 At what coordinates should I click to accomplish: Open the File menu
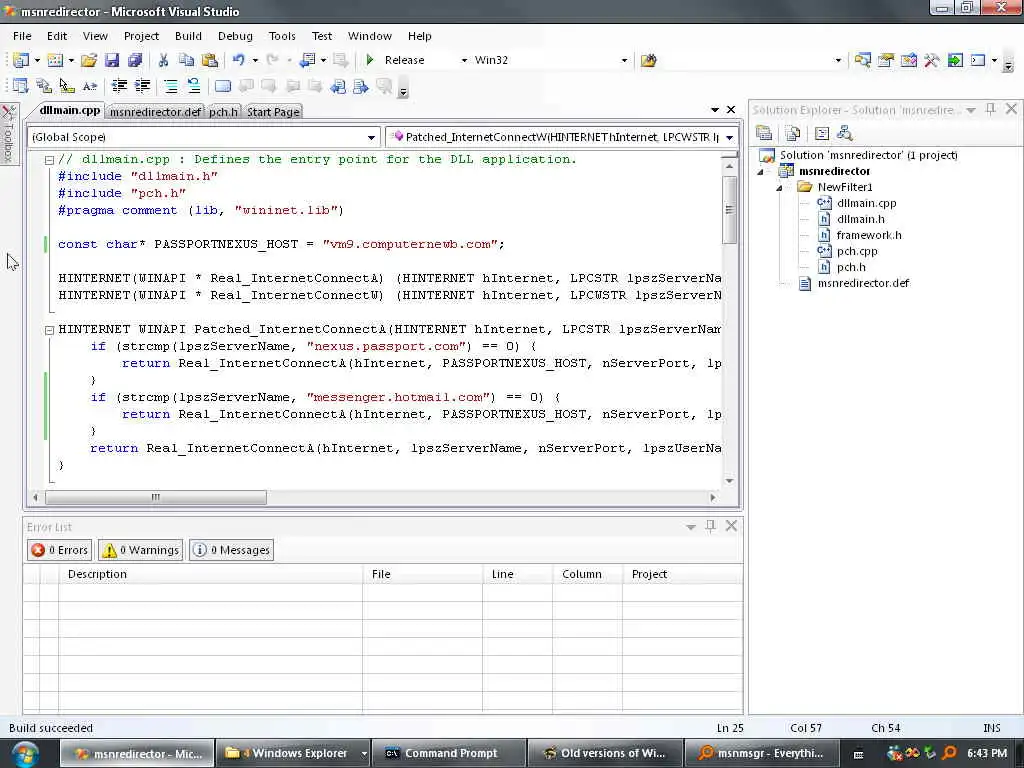click(x=22, y=36)
